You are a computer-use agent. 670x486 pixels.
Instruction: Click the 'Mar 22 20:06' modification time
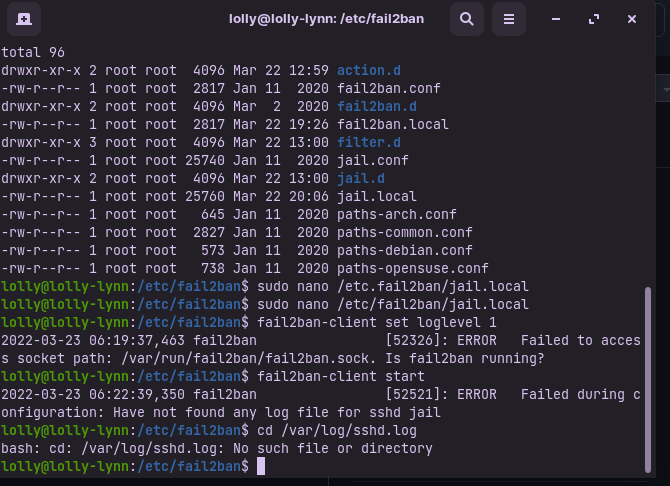click(x=281, y=196)
